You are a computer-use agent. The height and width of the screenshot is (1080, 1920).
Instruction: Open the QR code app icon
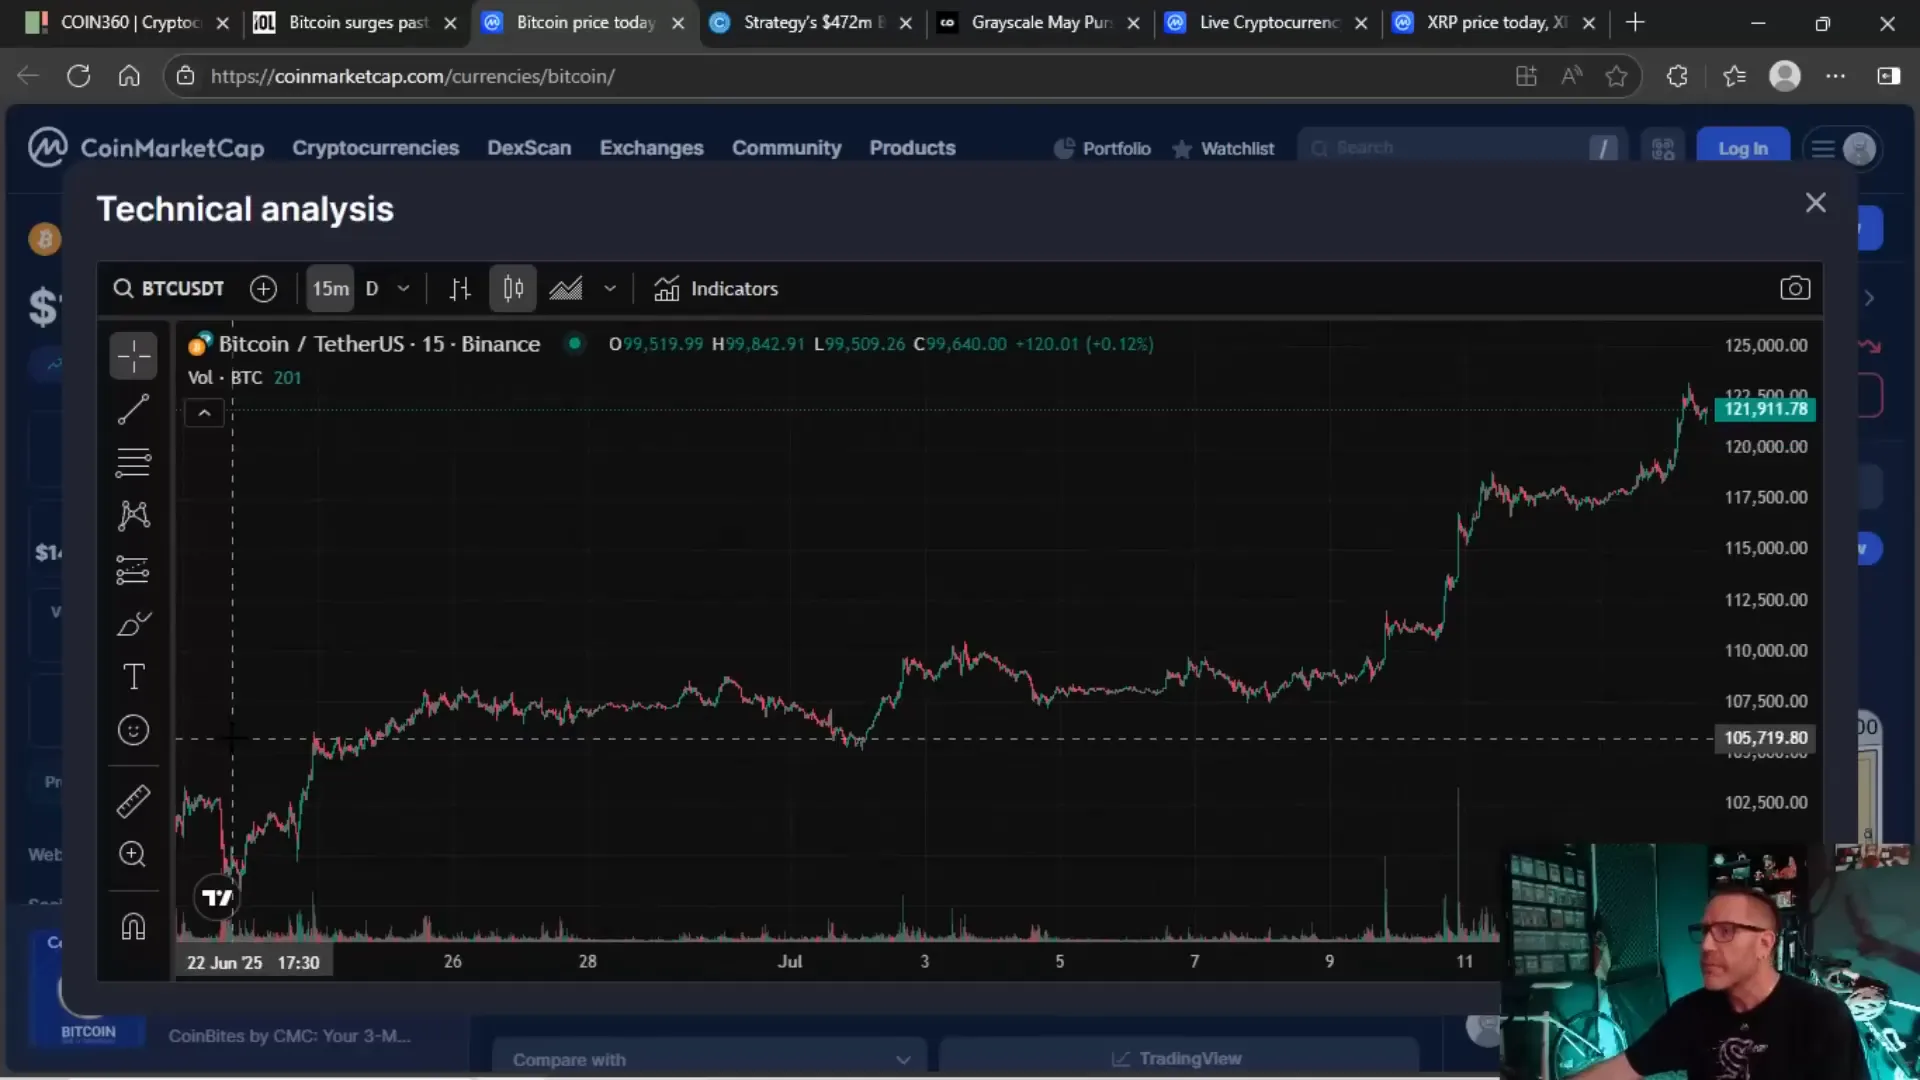click(1663, 149)
